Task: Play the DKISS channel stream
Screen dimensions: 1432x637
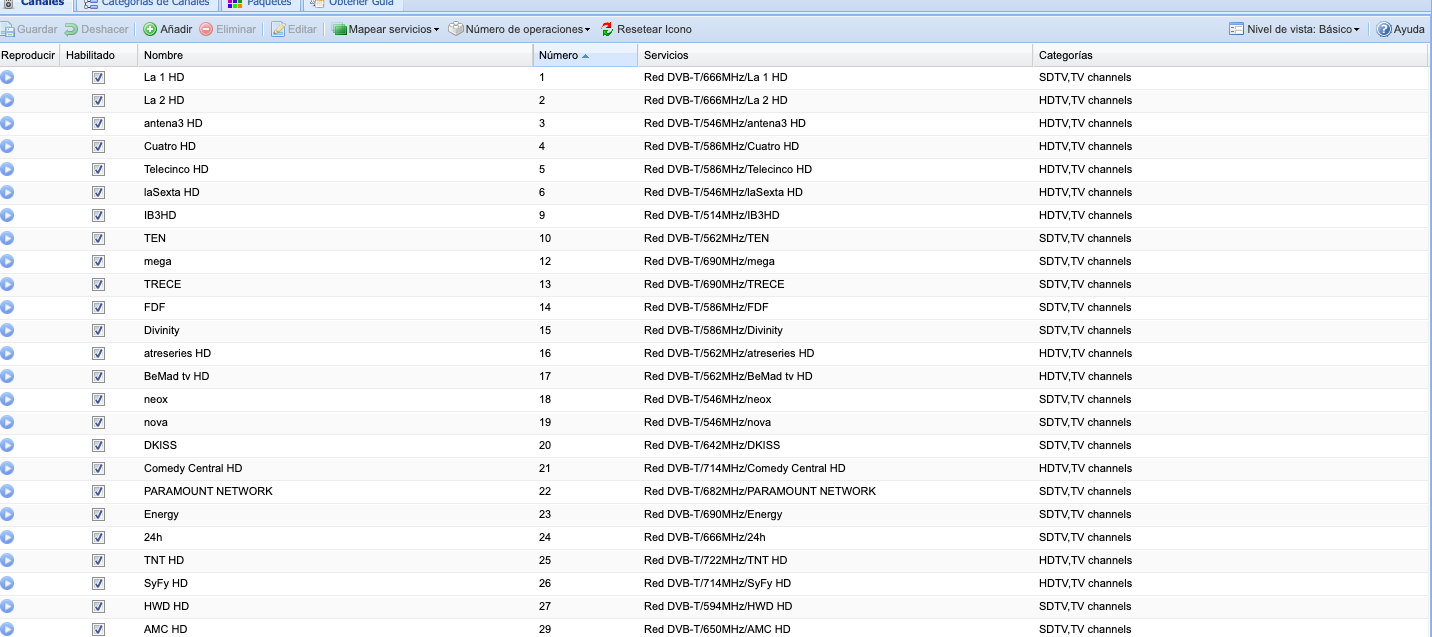Action: [x=7, y=445]
